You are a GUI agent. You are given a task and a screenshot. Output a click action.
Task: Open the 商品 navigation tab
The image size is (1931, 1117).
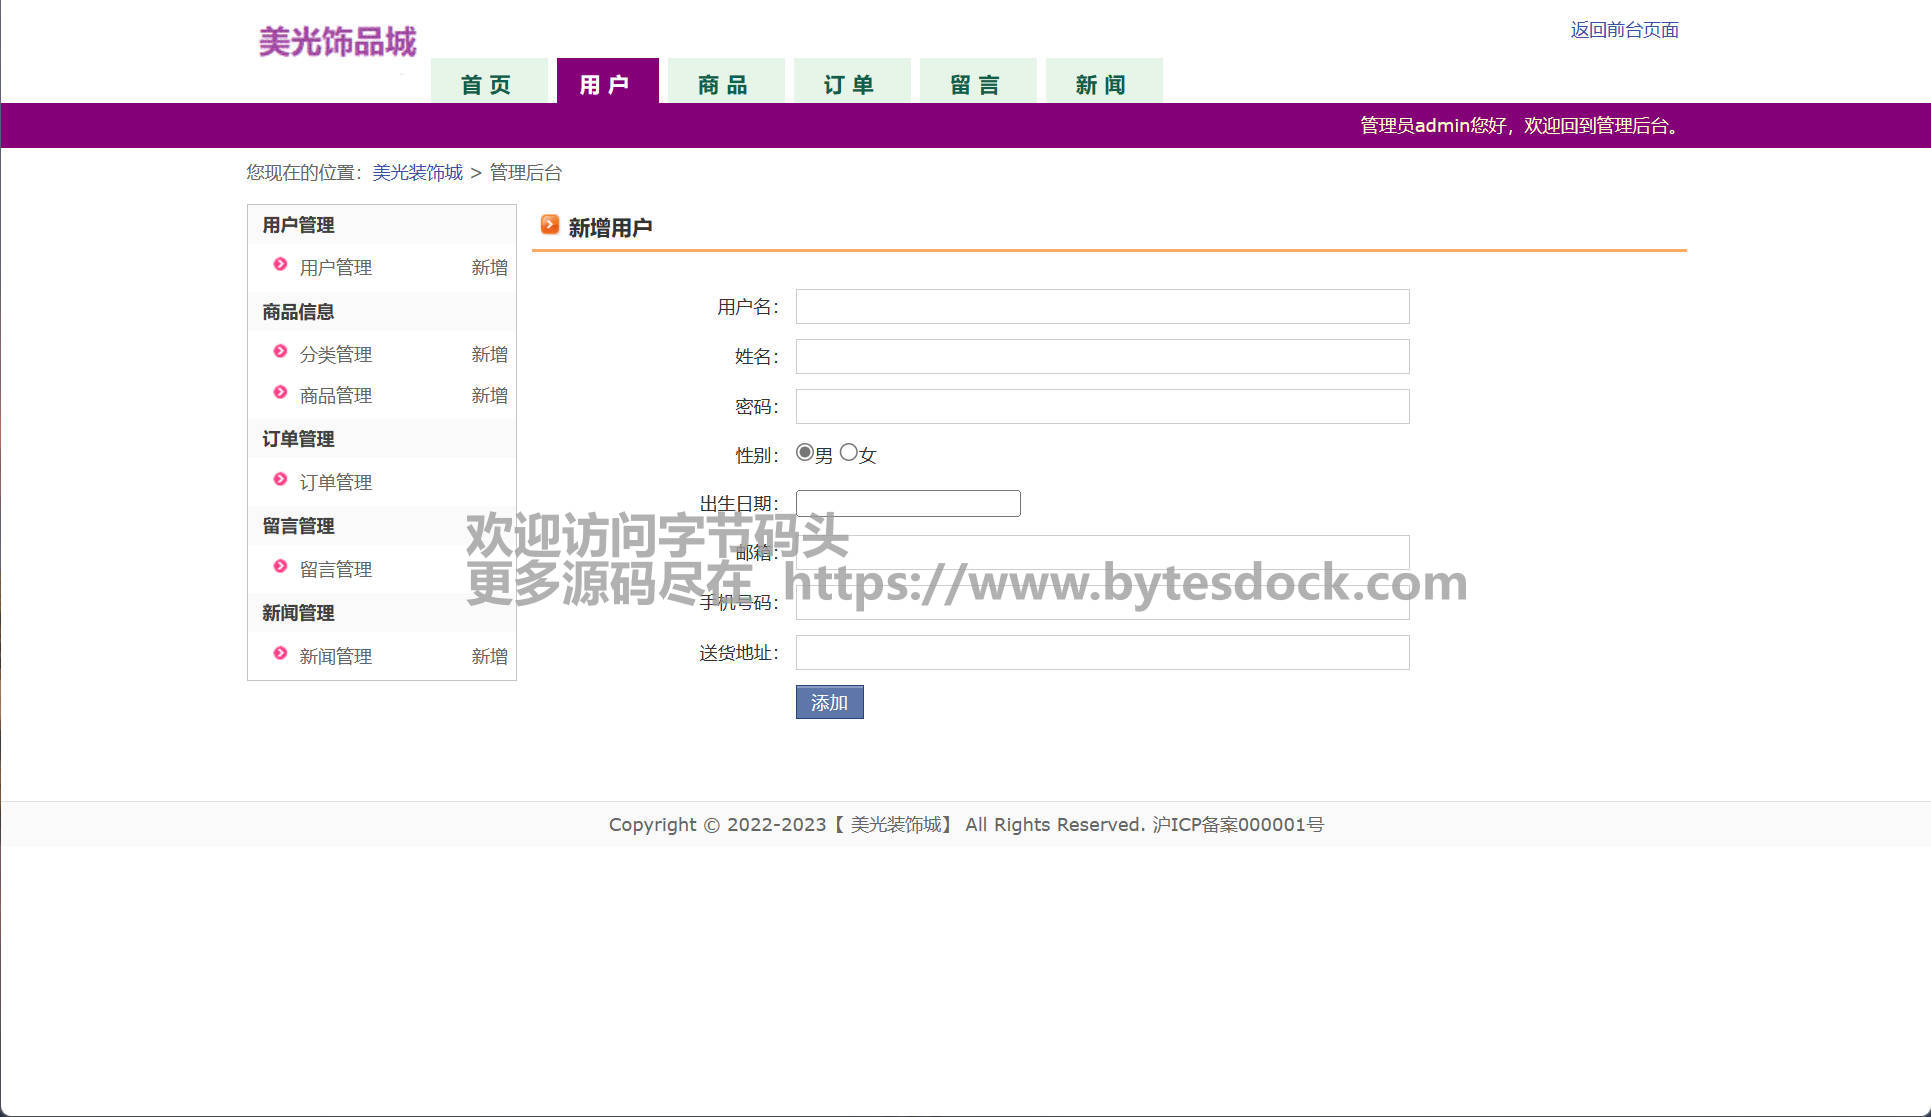[x=724, y=84]
